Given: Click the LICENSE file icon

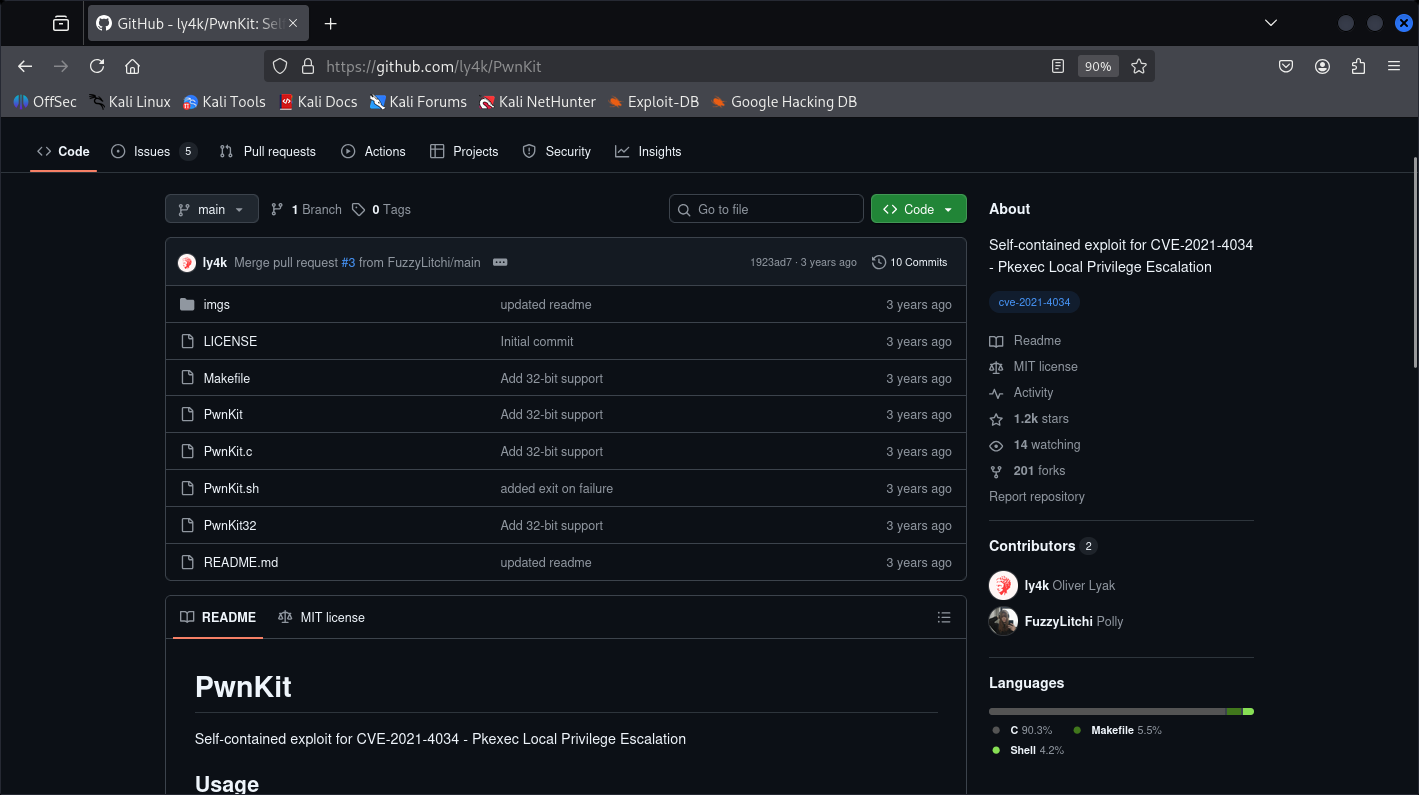Looking at the screenshot, I should pyautogui.click(x=187, y=341).
